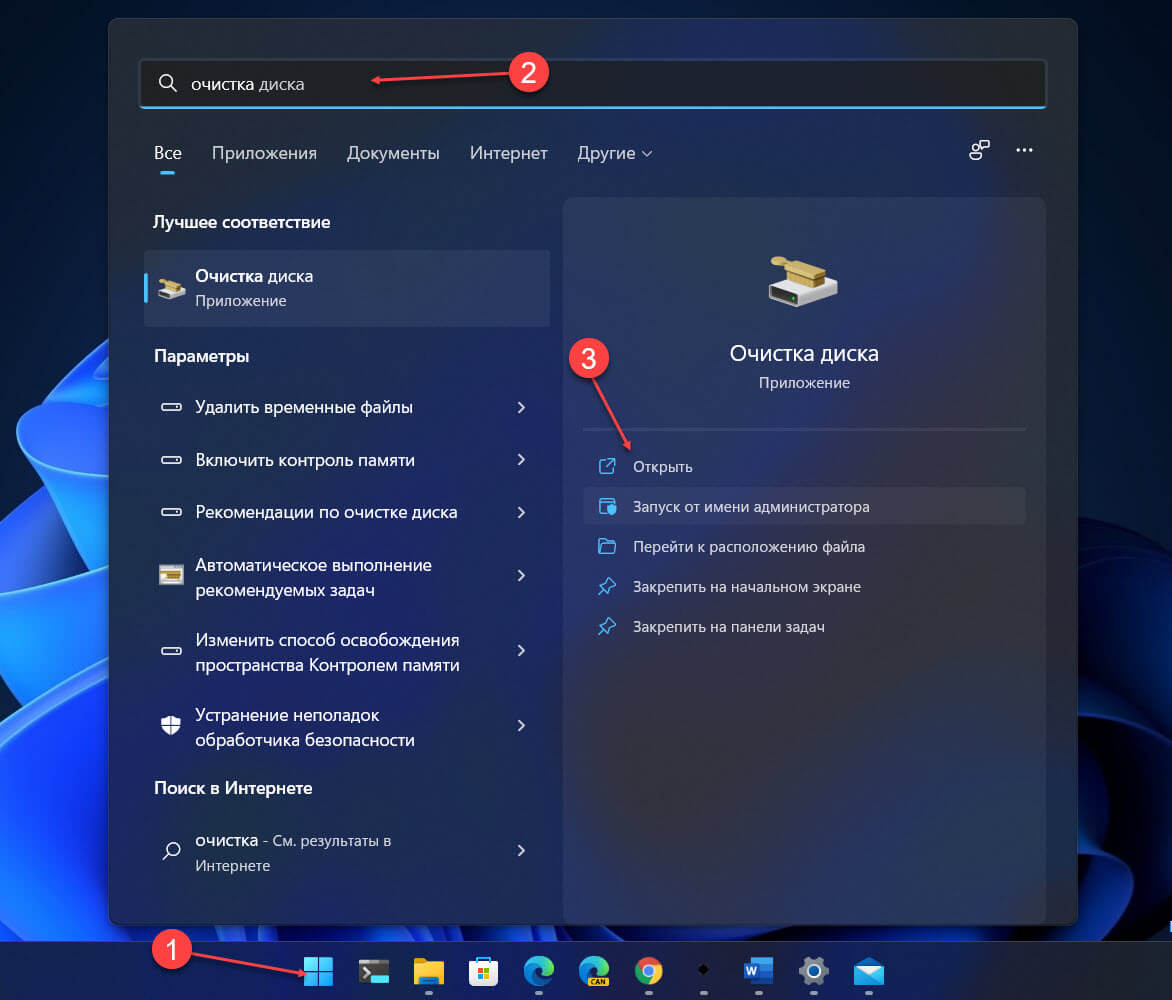
Task: Click the pin icon for панели задач
Action: click(x=607, y=626)
